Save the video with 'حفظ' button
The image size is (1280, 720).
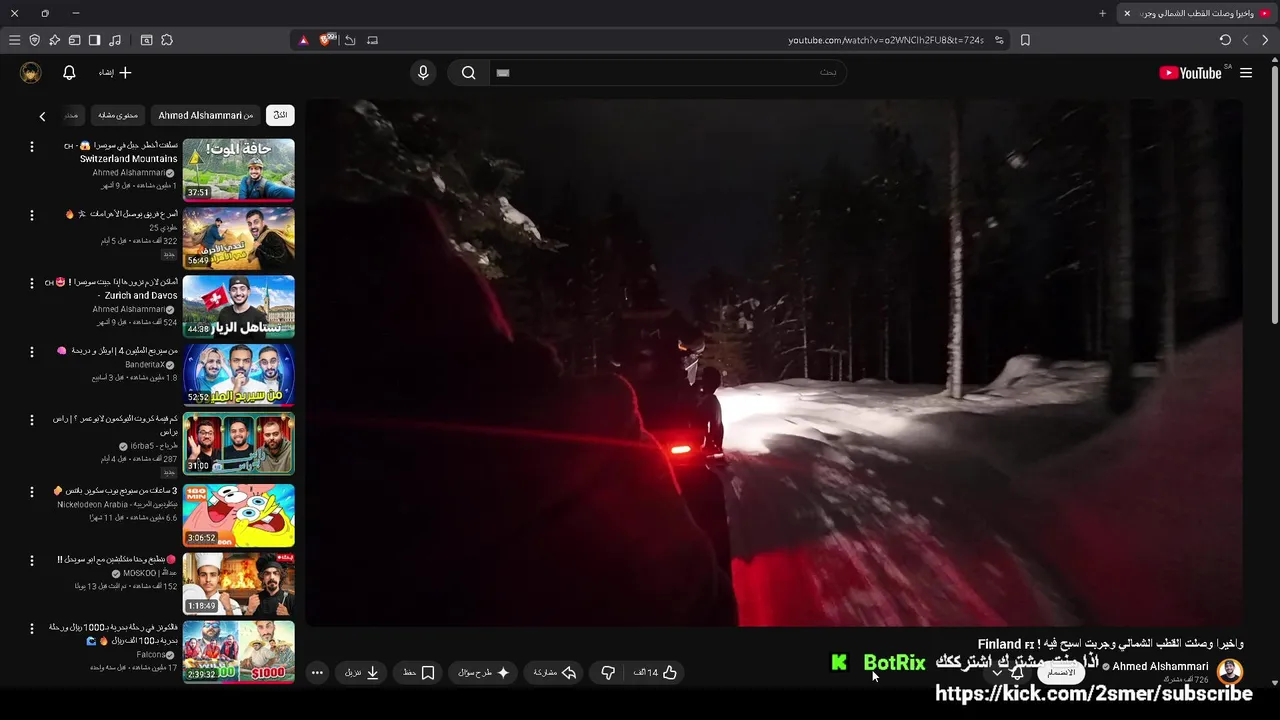pos(419,673)
